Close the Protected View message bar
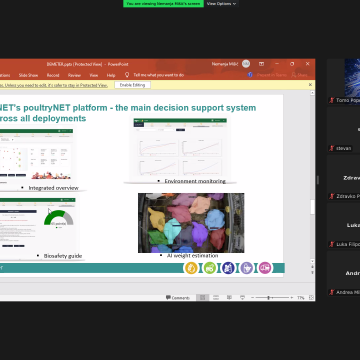 pos(310,85)
